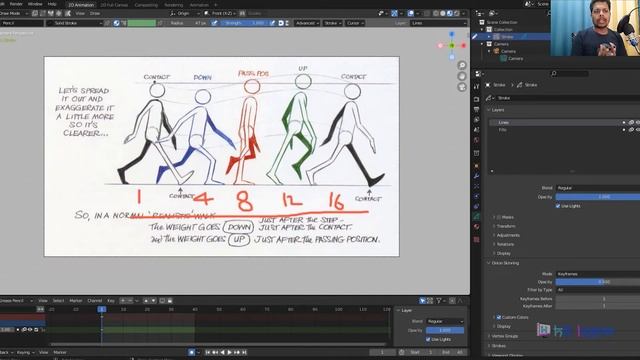The height and width of the screenshot is (360, 640).
Task: Open the viewport Draw menu
Action: (95, 13)
